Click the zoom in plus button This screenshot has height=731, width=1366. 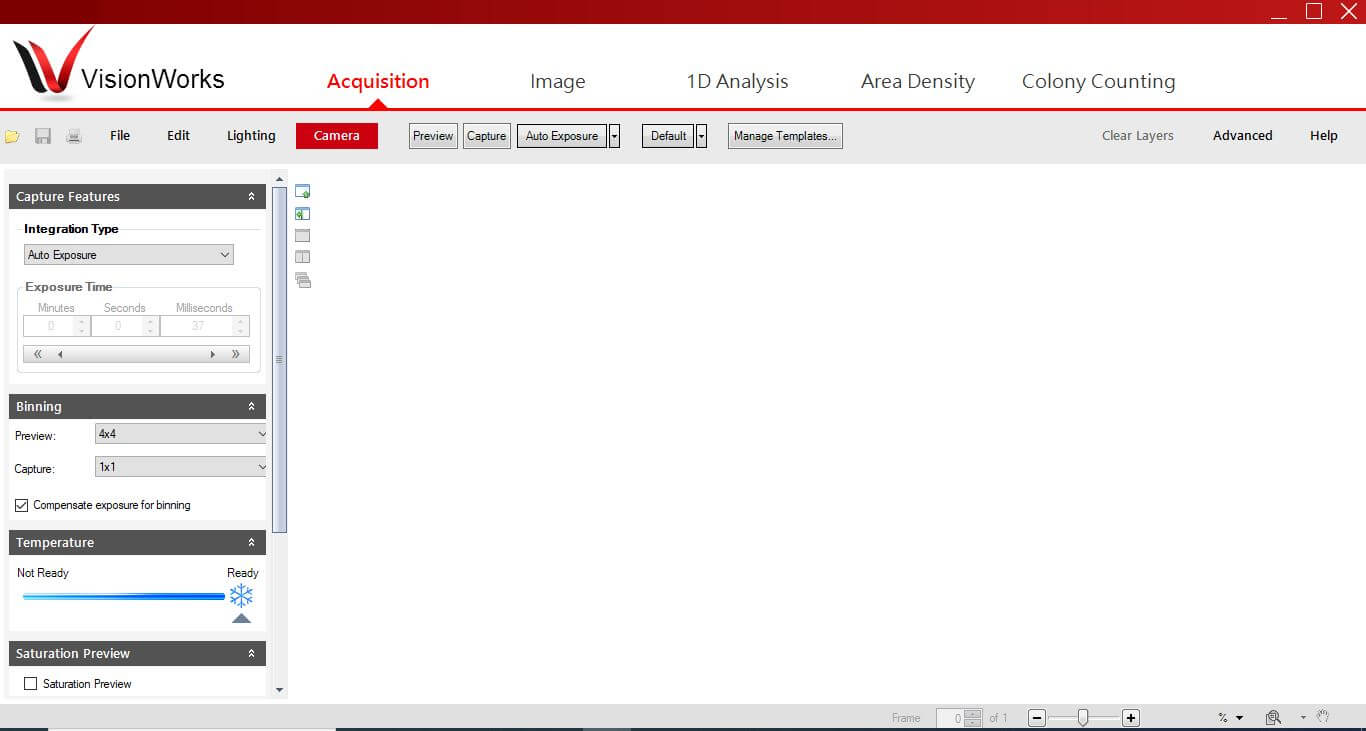[1130, 718]
